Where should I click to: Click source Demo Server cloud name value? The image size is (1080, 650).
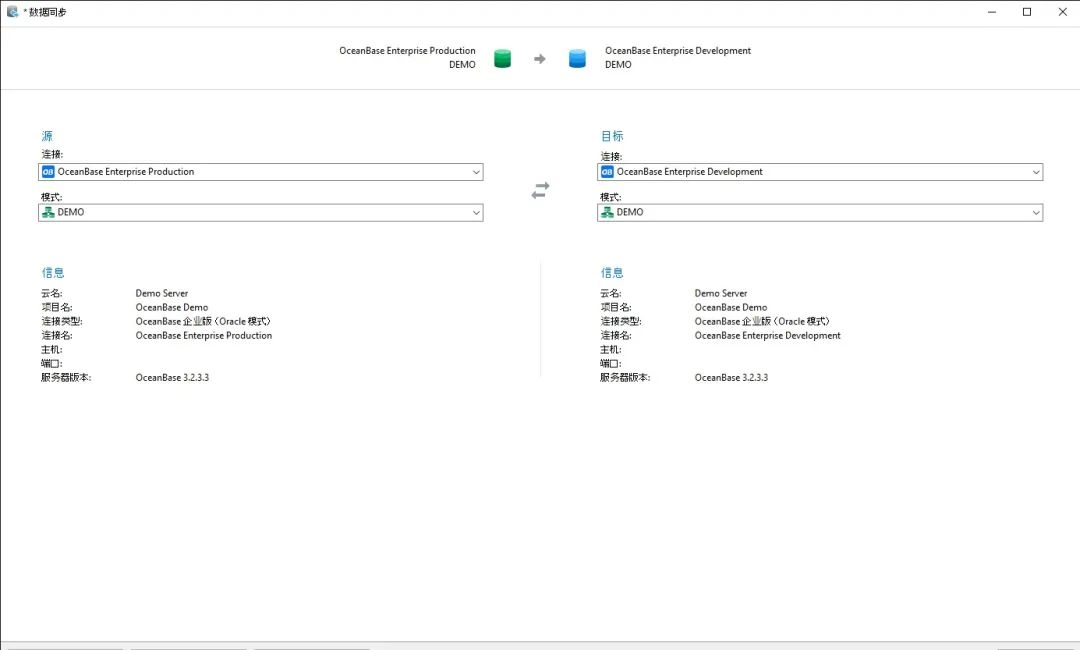162,293
